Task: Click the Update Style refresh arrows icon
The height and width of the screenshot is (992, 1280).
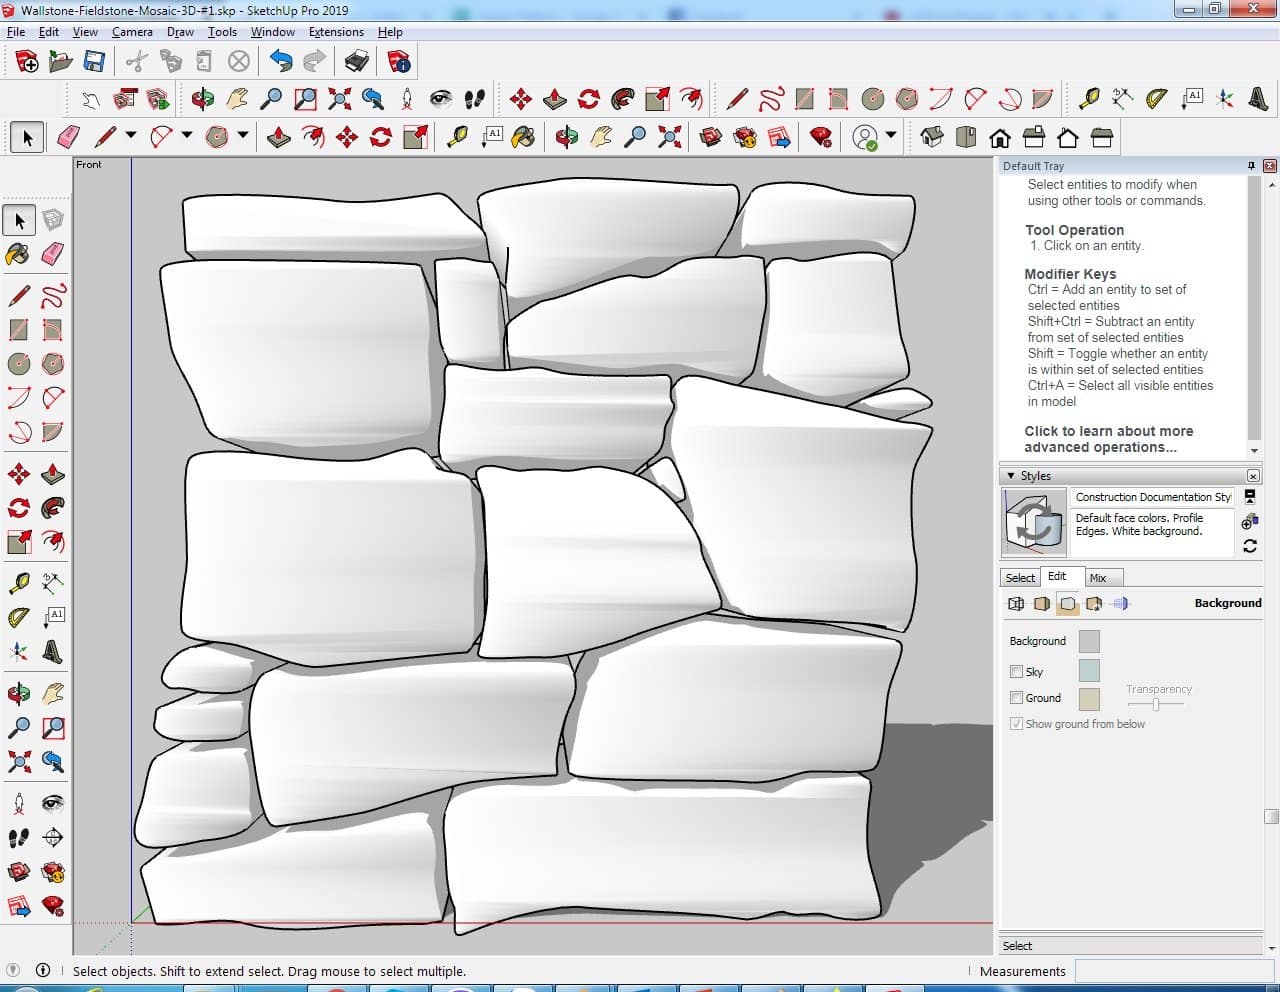Action: pos(1249,546)
